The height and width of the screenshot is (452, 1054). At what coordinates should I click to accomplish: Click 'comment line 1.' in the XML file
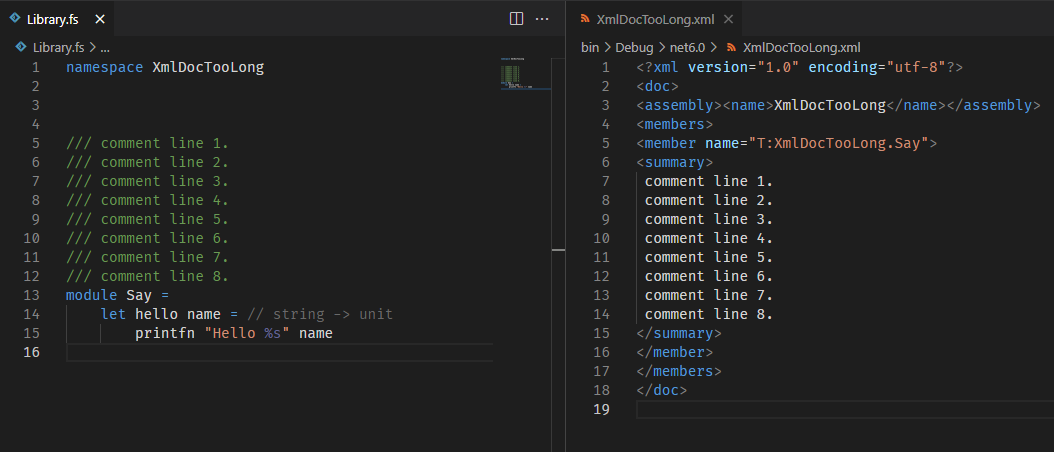(x=708, y=182)
